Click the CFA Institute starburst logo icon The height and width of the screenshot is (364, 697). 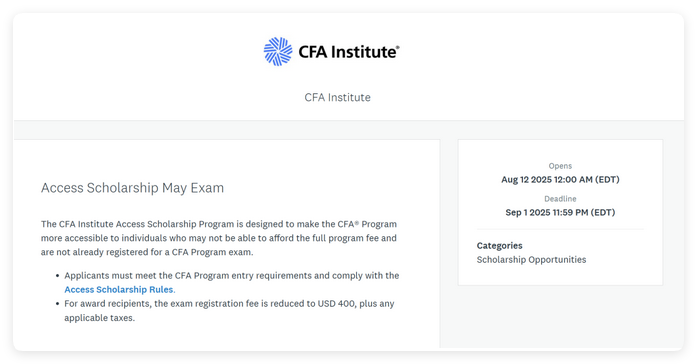278,52
